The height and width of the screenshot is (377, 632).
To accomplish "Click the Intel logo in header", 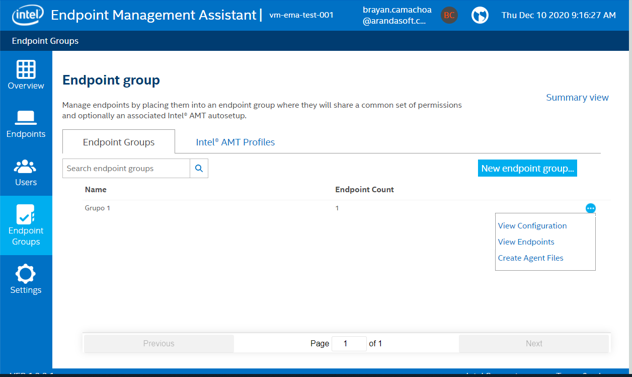I will (27, 15).
